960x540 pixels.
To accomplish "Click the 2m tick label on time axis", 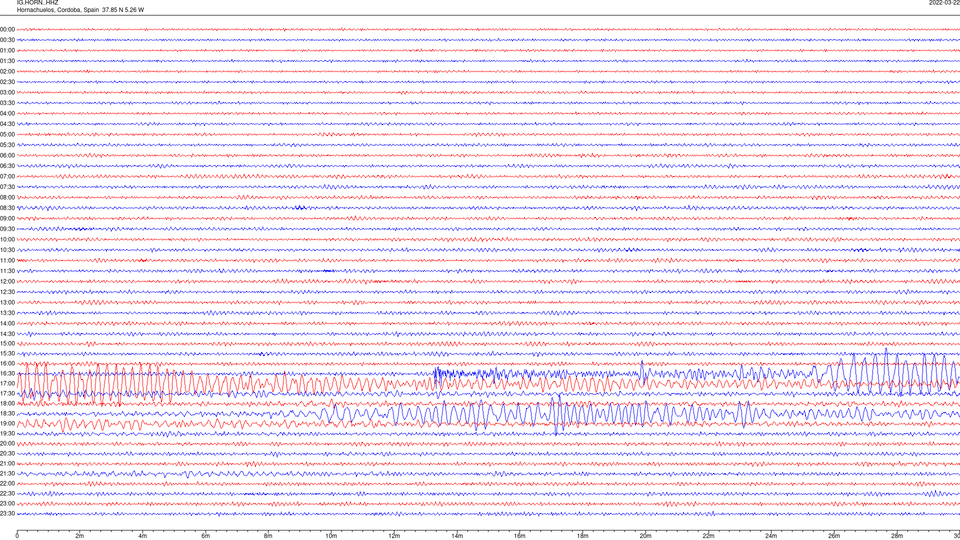I will click(80, 536).
